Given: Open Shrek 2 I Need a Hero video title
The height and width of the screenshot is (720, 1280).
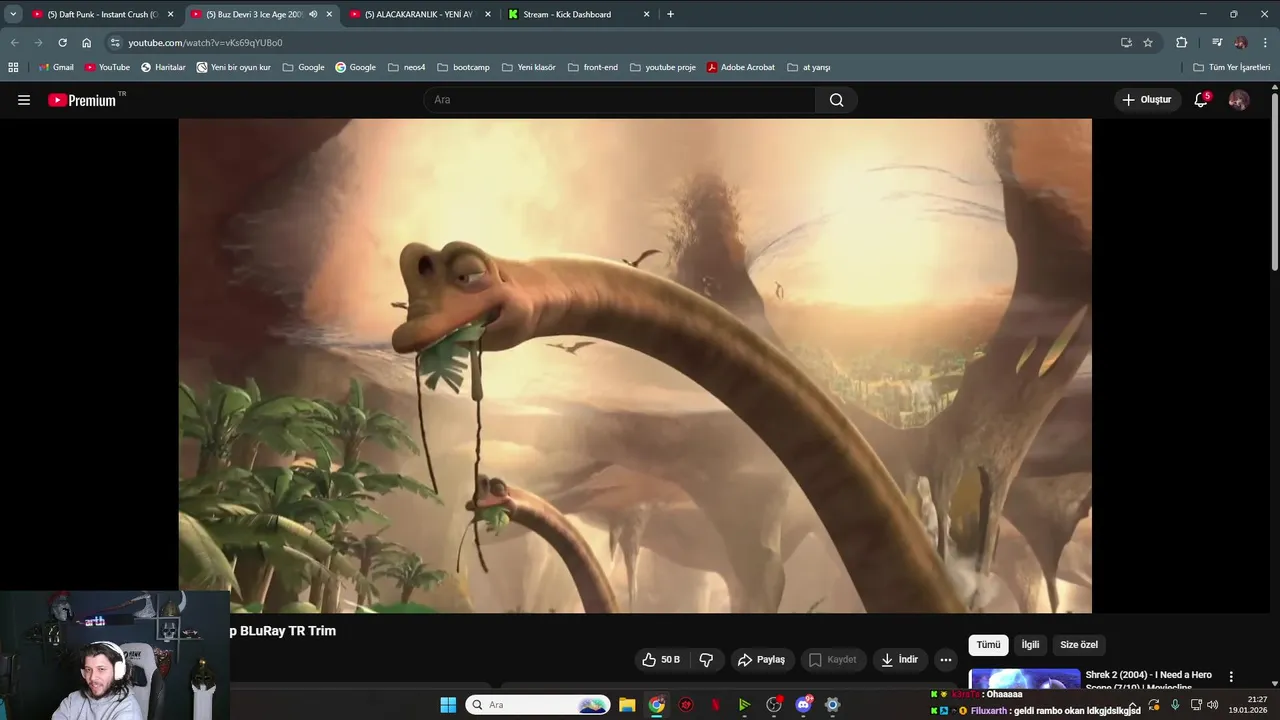Looking at the screenshot, I should pyautogui.click(x=1148, y=680).
